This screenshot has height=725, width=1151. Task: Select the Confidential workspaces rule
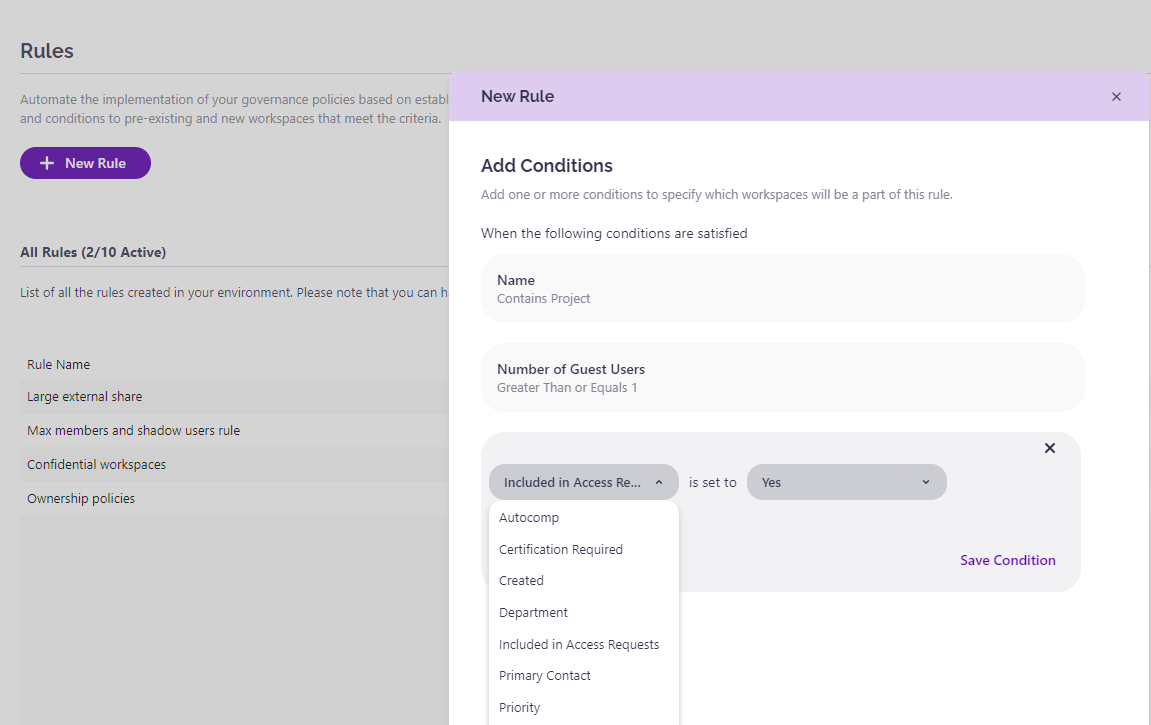(x=96, y=465)
